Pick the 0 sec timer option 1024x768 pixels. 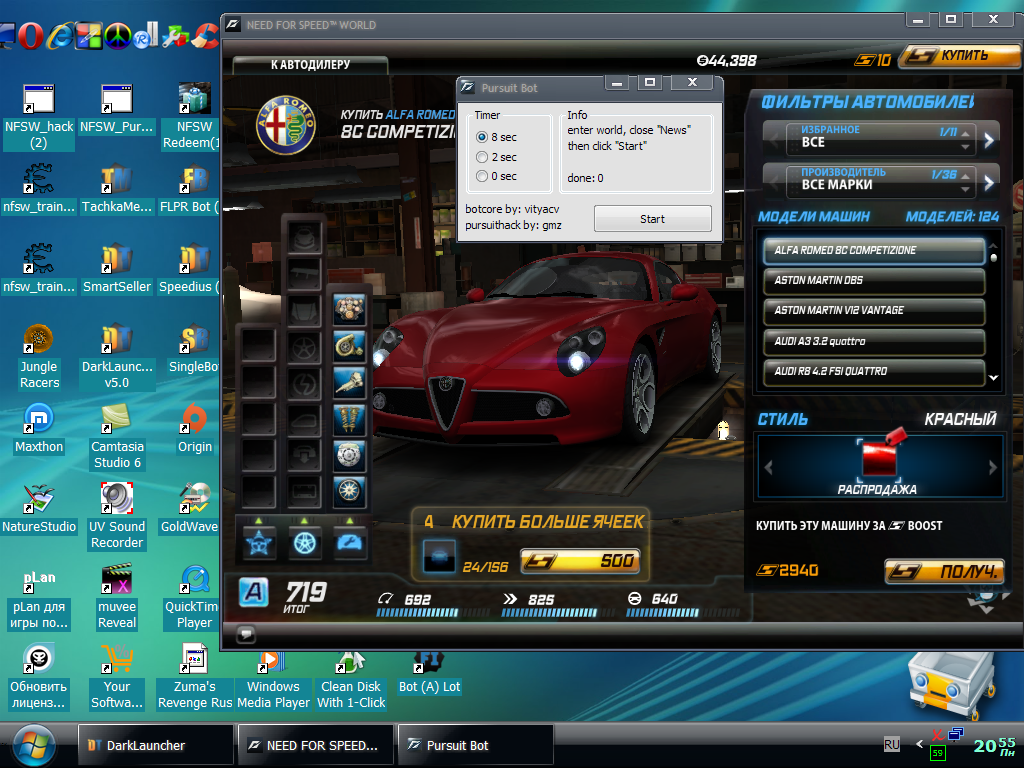pyautogui.click(x=482, y=176)
